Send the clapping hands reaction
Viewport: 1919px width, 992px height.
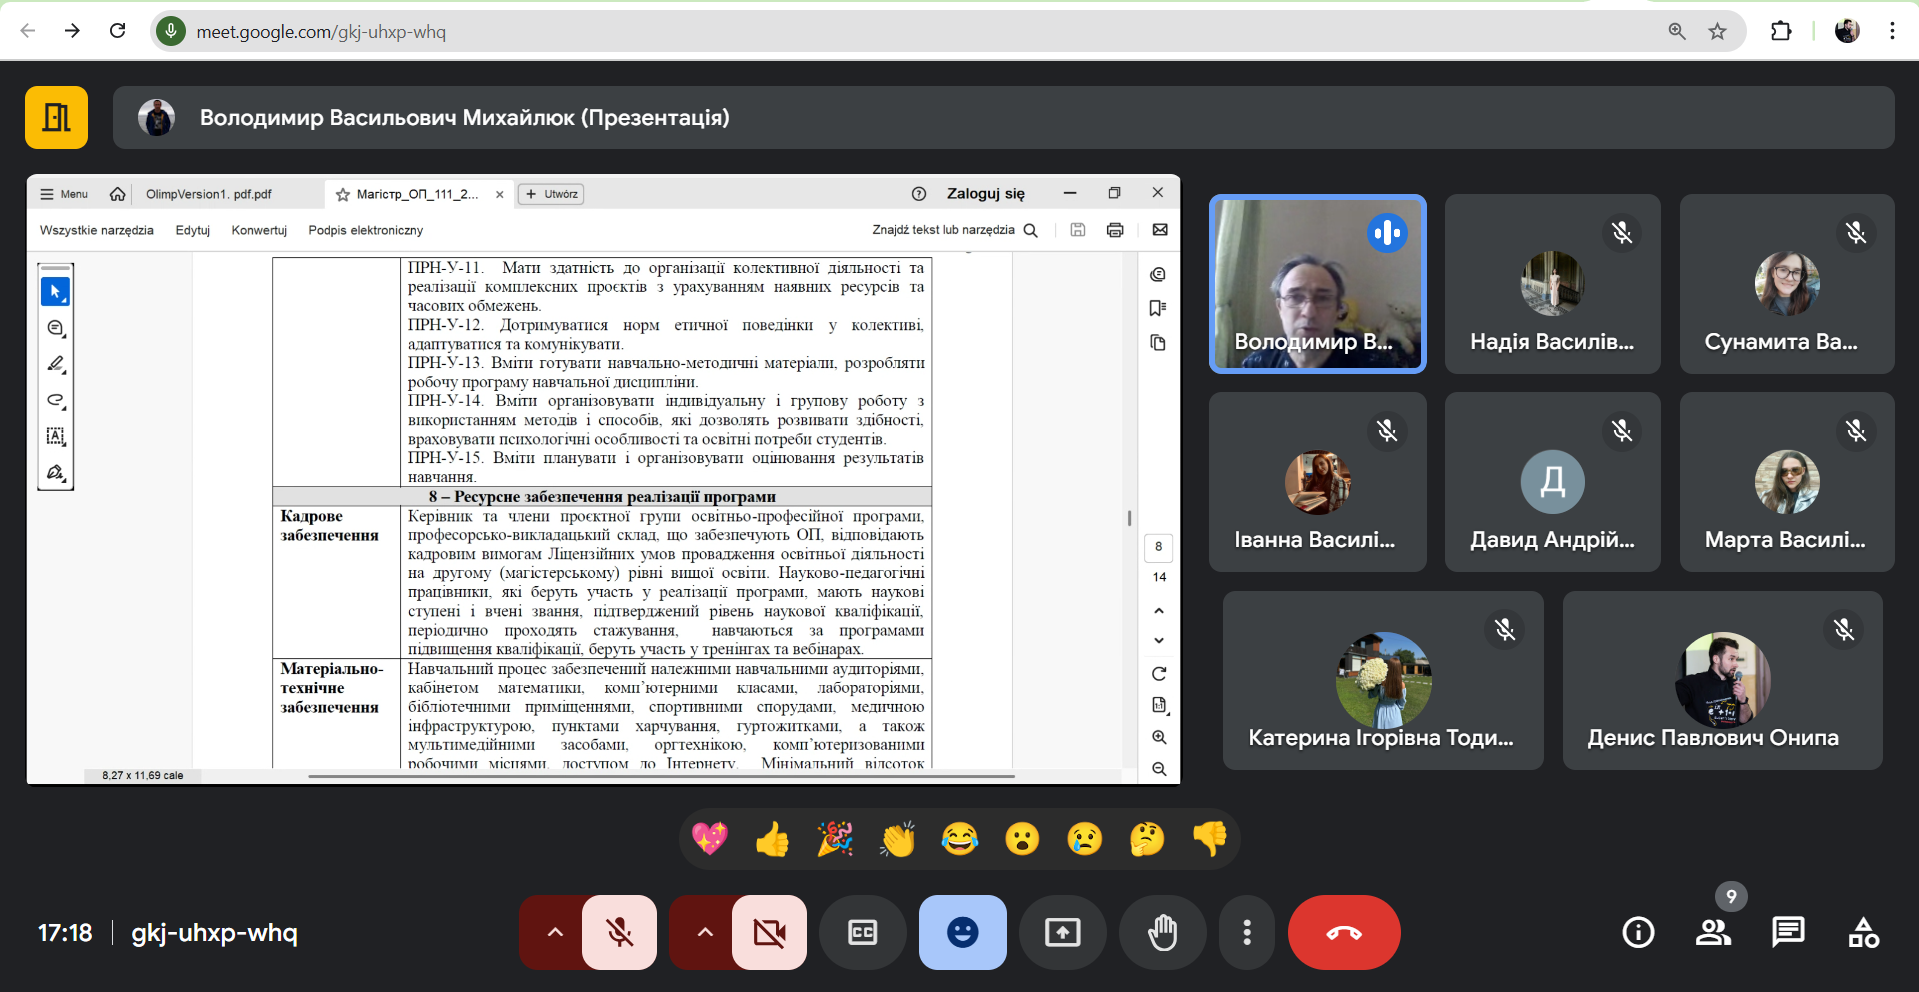[x=897, y=839]
